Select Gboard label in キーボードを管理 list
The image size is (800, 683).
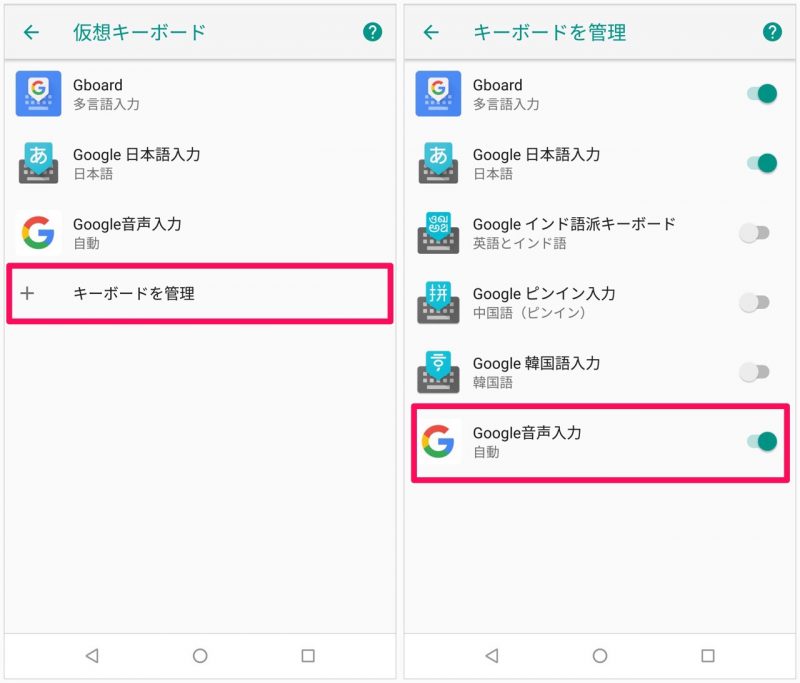(497, 85)
